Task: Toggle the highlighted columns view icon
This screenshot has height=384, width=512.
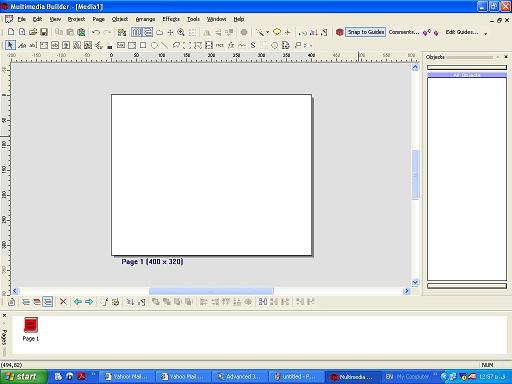Action: tap(136, 32)
